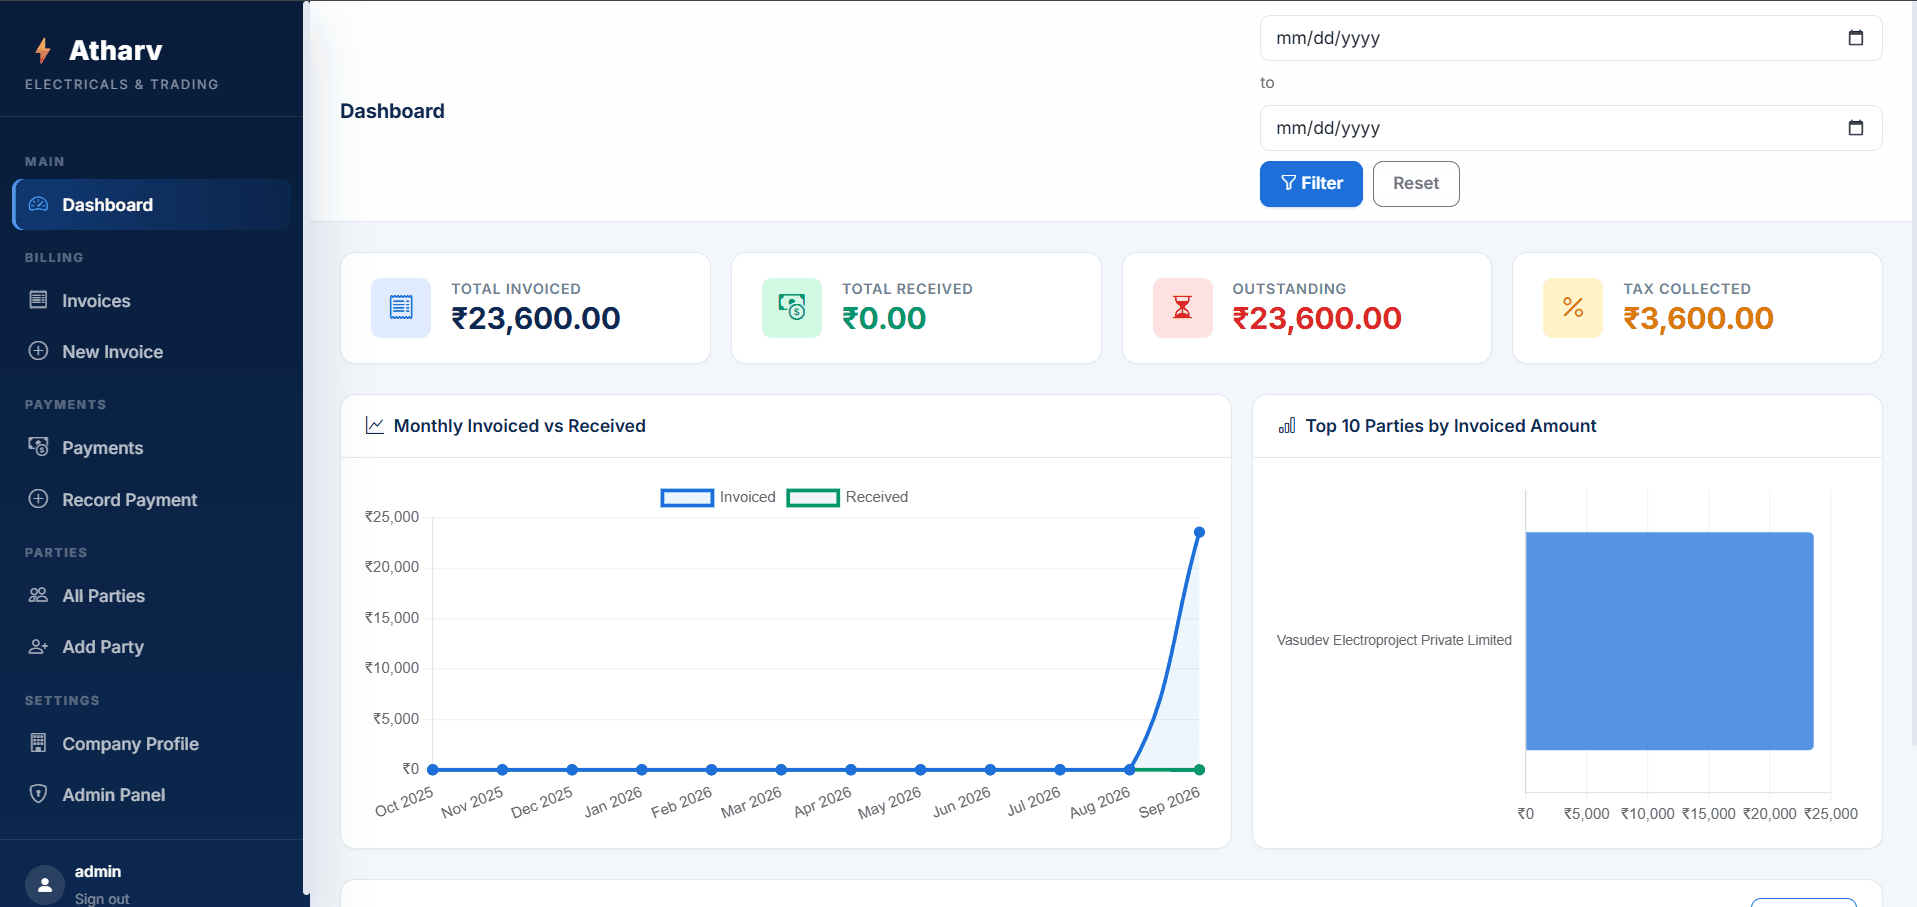This screenshot has height=907, width=1917.
Task: Click the Atharv lightning bolt logo
Action: point(42,50)
